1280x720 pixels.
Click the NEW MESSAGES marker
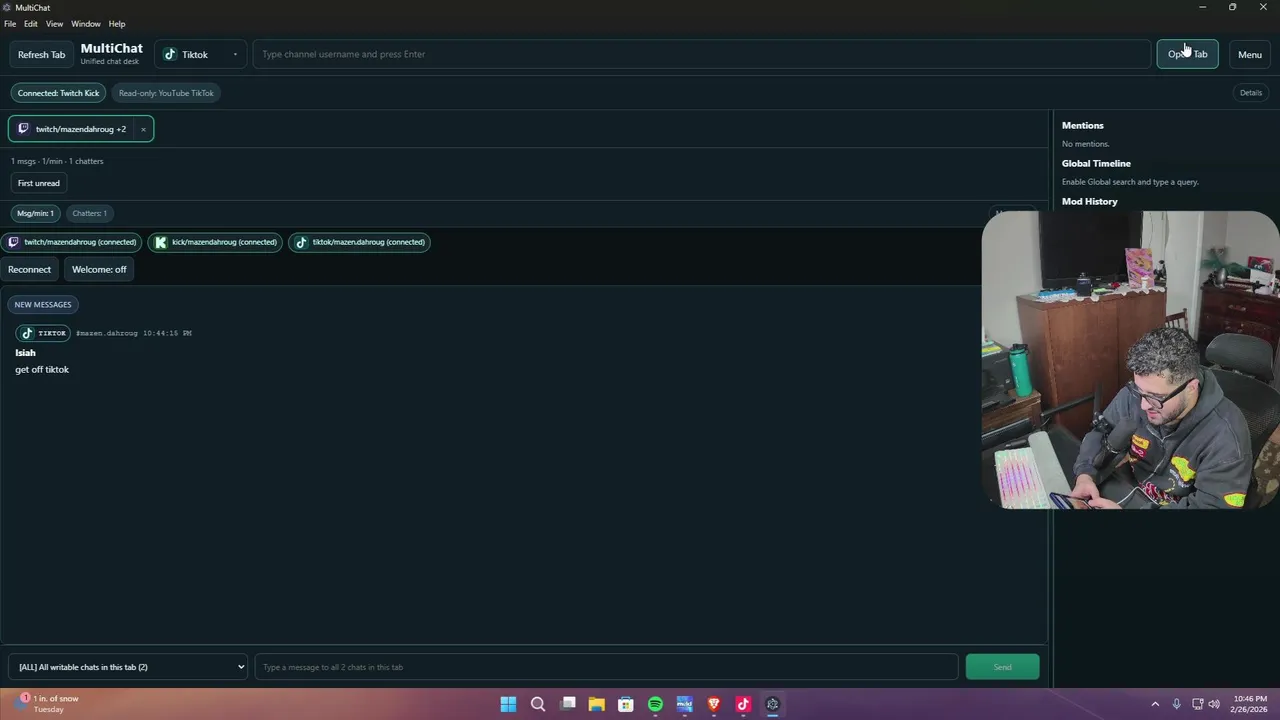tap(43, 304)
